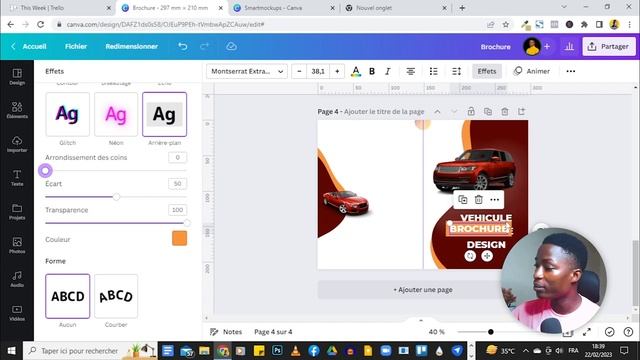Open the Montserrat font dropdown
Image resolution: width=640 pixels, height=360 pixels.
point(247,71)
